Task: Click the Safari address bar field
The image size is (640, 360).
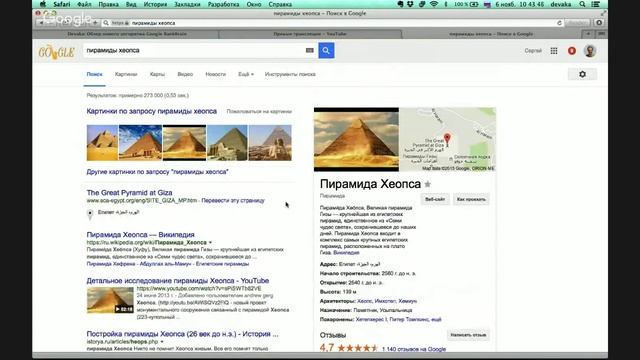Action: 333,23
